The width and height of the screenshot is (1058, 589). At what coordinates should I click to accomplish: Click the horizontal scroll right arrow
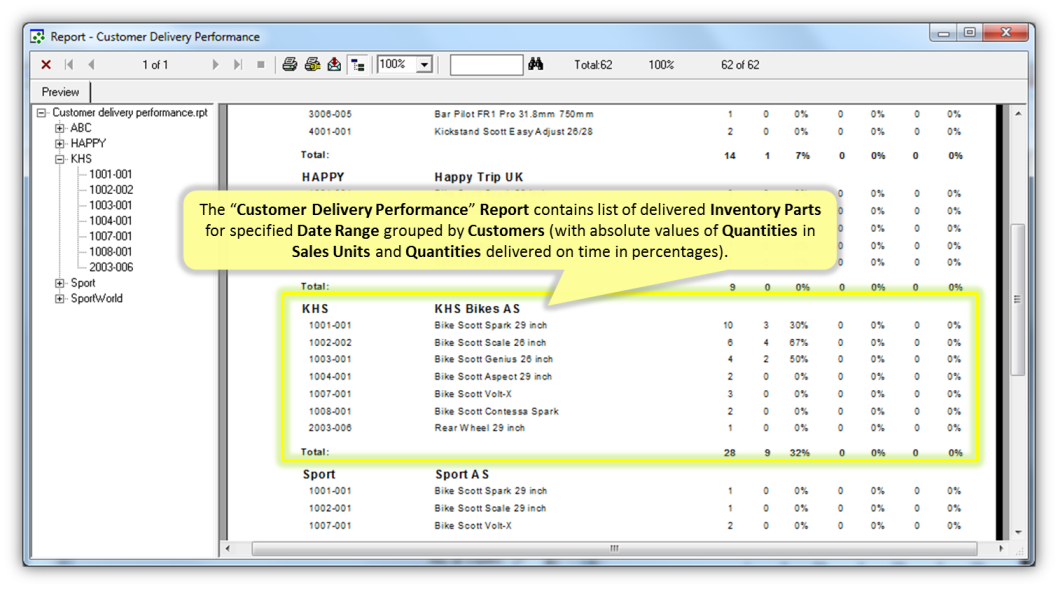pos(1001,549)
